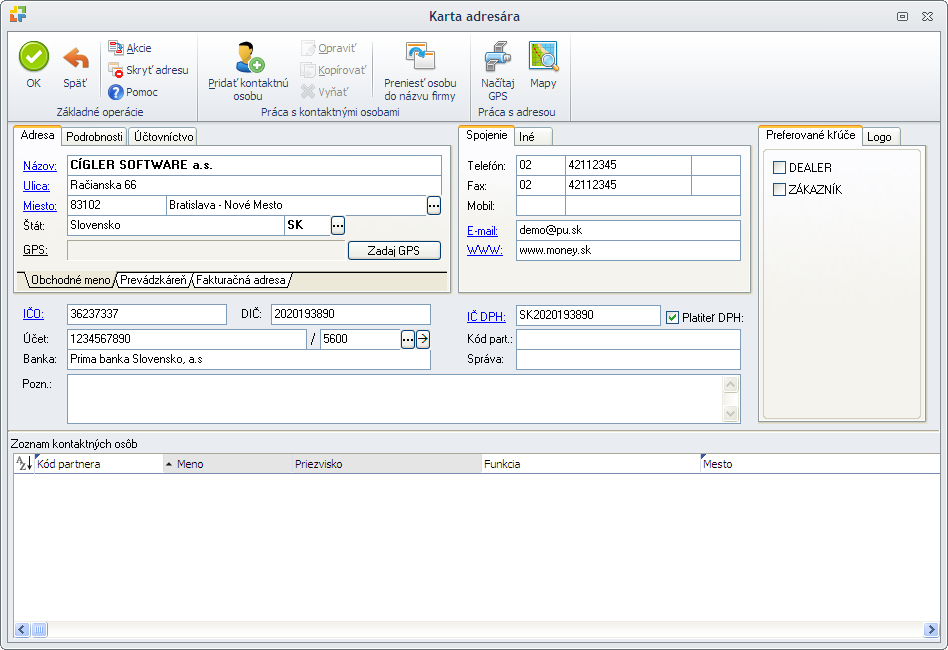948x650 pixels.
Task: Uncheck the Platiteľ DPH checkbox
Action: point(672,317)
